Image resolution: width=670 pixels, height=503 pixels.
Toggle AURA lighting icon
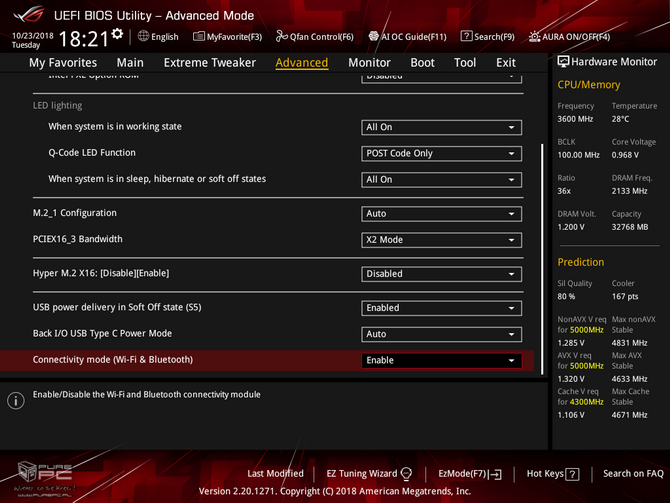tap(535, 37)
